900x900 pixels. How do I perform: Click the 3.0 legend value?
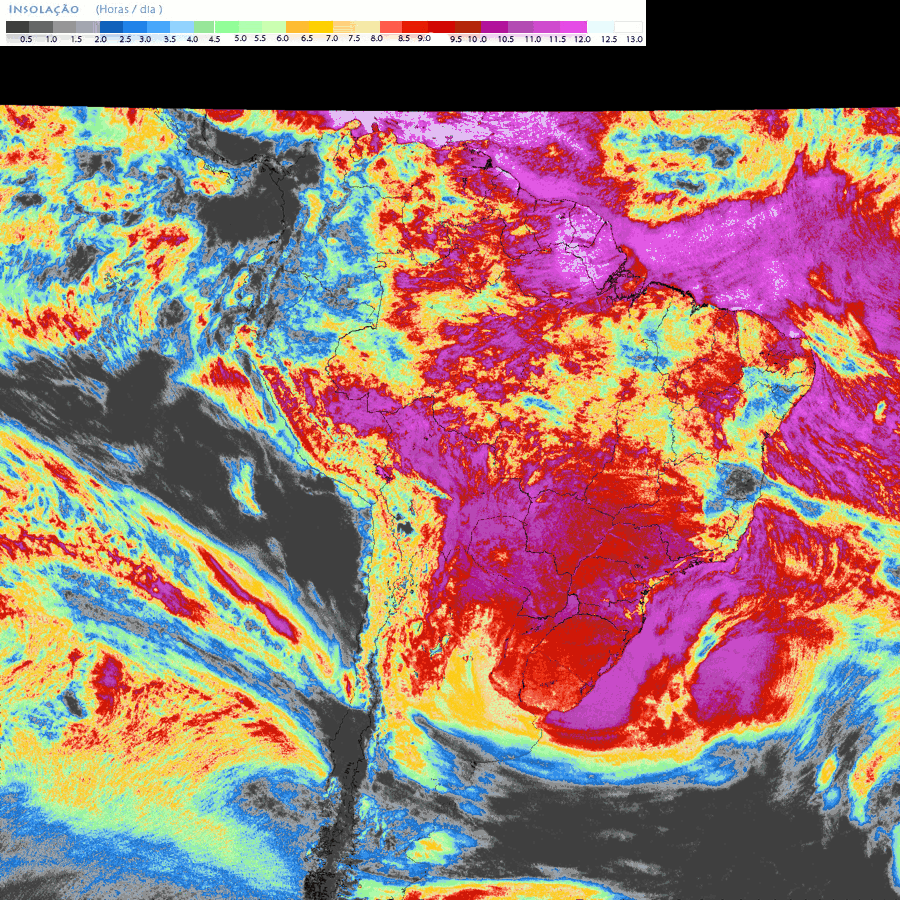(x=145, y=39)
